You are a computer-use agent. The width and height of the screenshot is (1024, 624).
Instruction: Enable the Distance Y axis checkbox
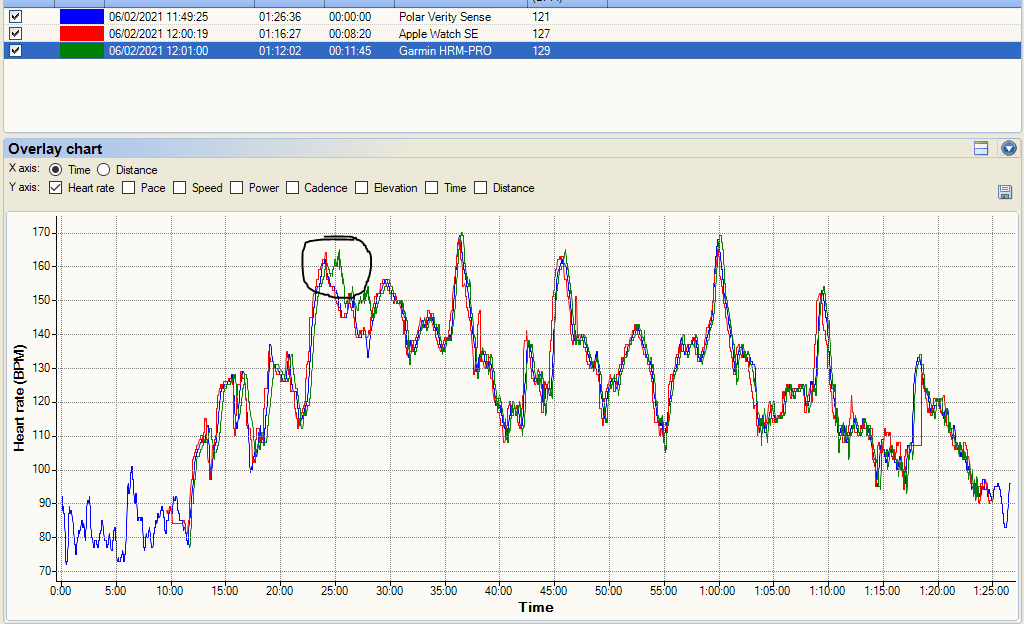click(481, 188)
